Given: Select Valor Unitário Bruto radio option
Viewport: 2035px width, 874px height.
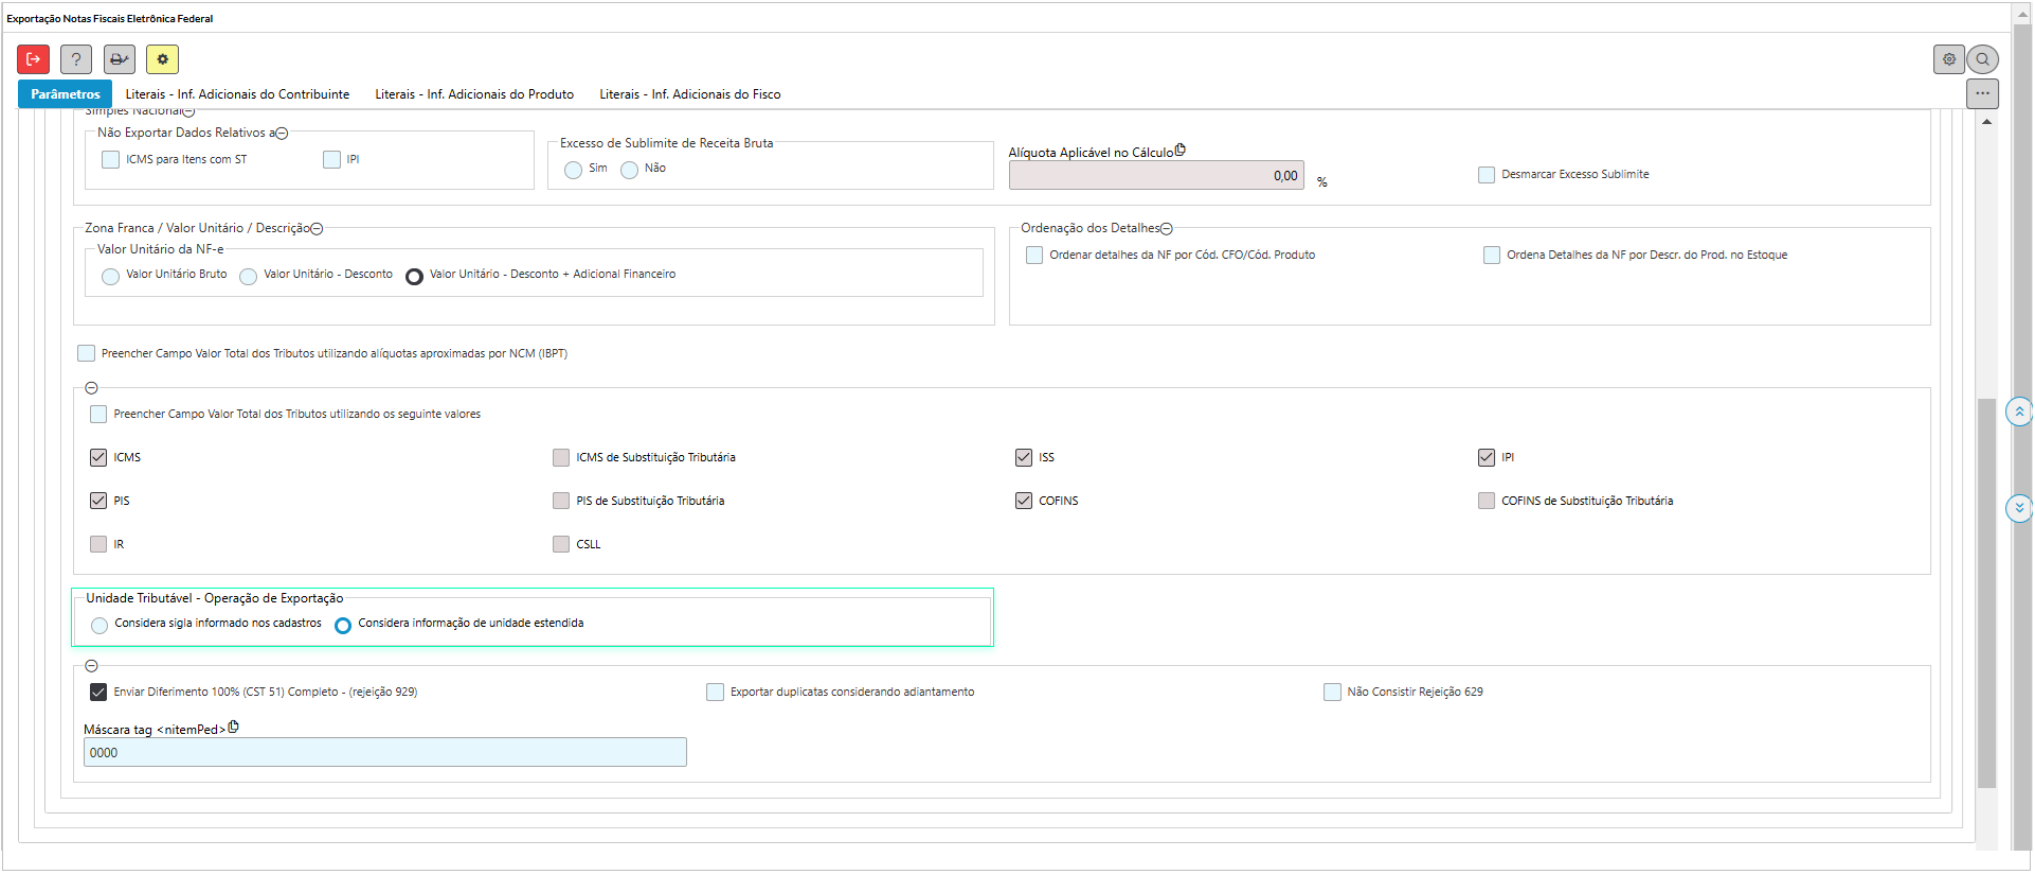Looking at the screenshot, I should pyautogui.click(x=110, y=277).
